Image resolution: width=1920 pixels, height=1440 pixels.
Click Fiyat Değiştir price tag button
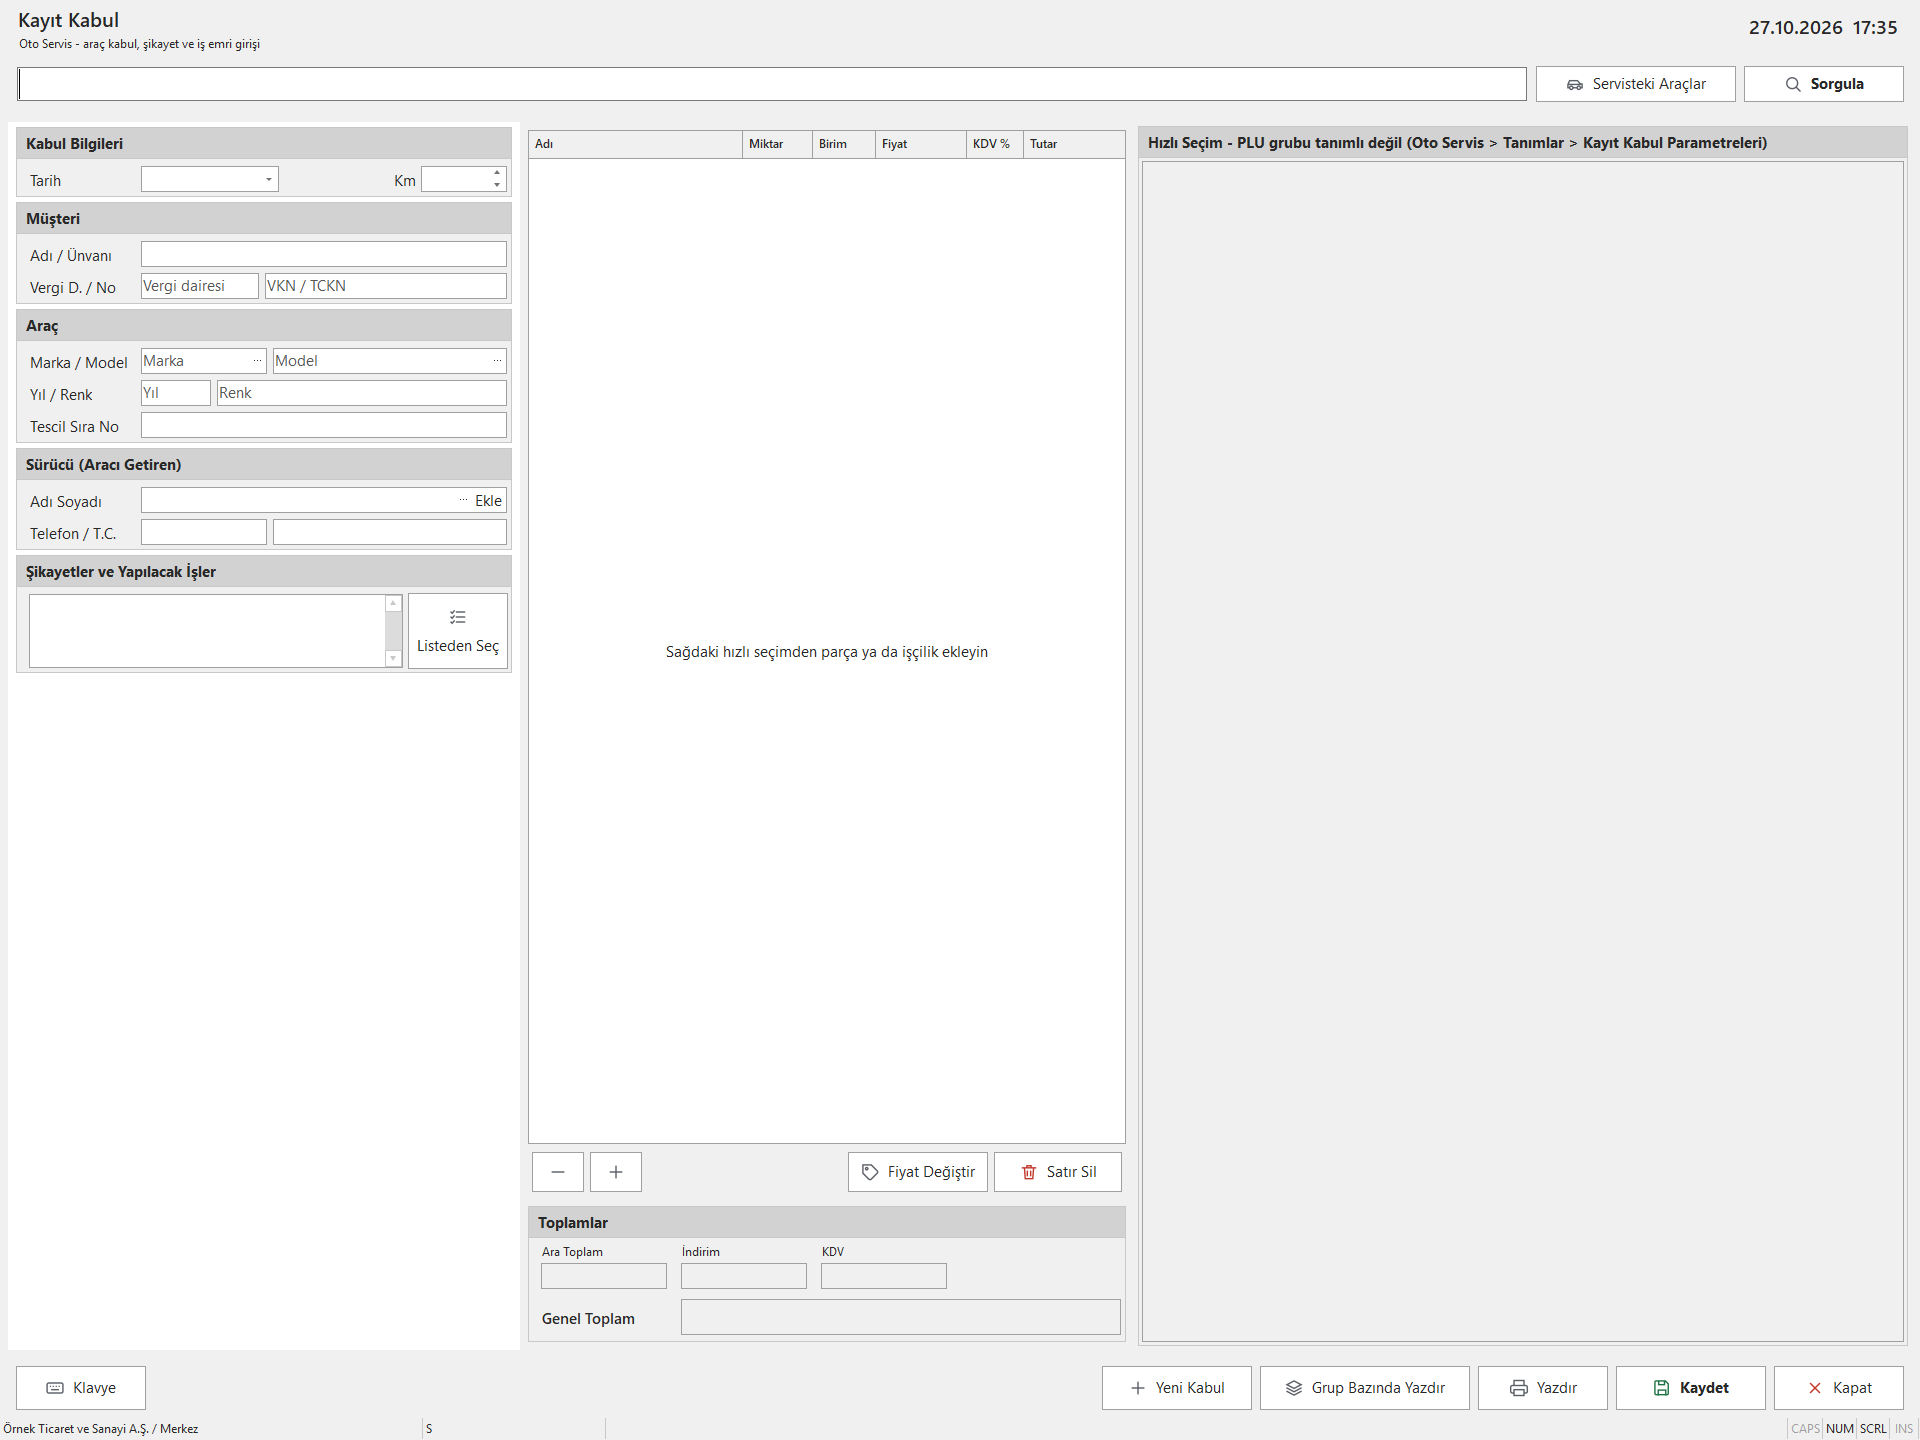(x=918, y=1172)
